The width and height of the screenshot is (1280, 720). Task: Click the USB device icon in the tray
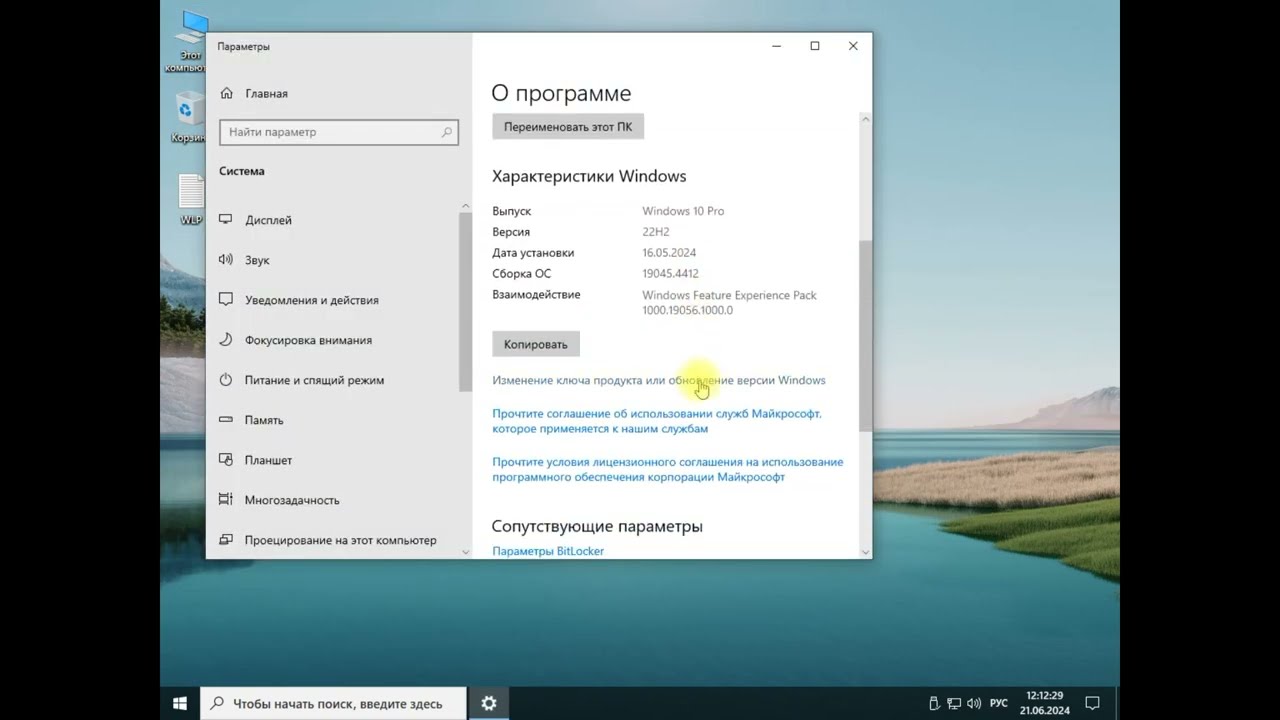coord(934,703)
